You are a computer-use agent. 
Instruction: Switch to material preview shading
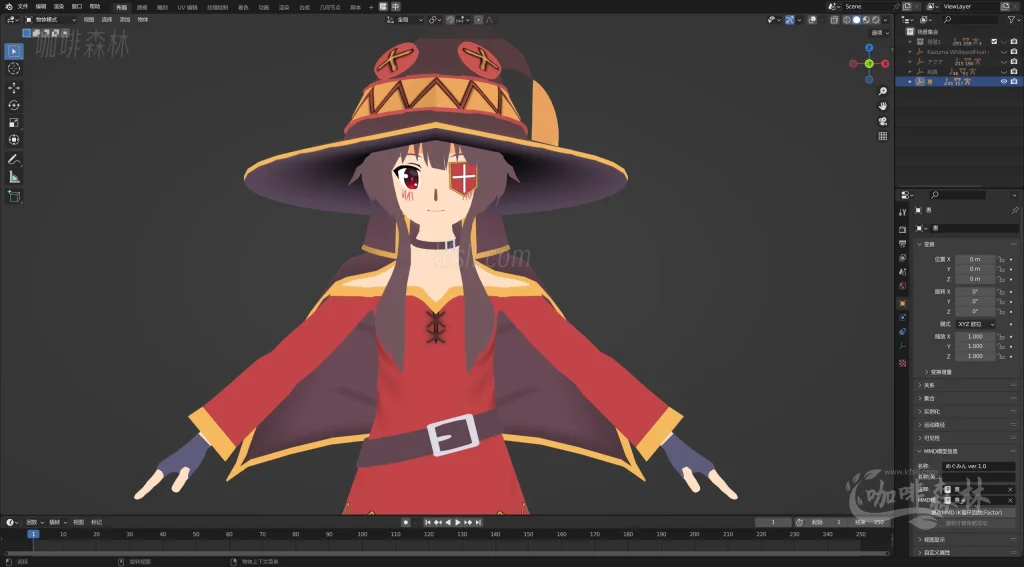[867, 20]
